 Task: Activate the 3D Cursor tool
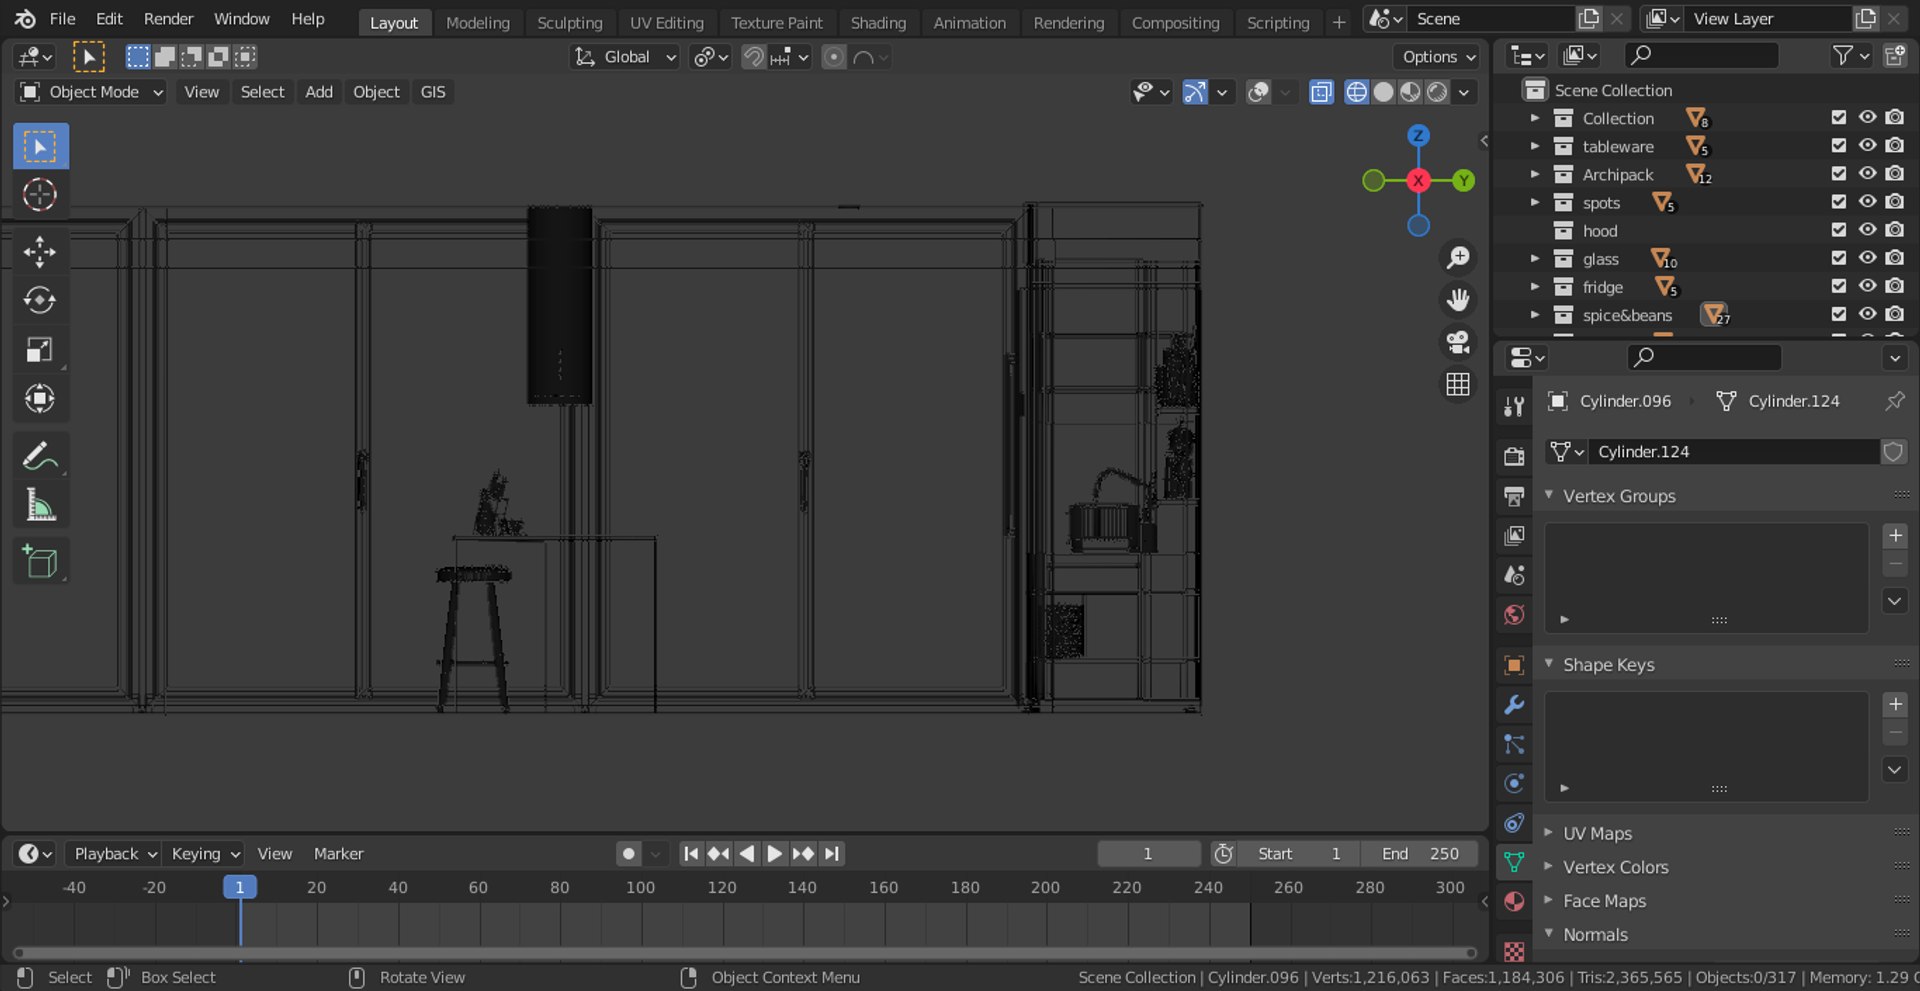pos(40,195)
